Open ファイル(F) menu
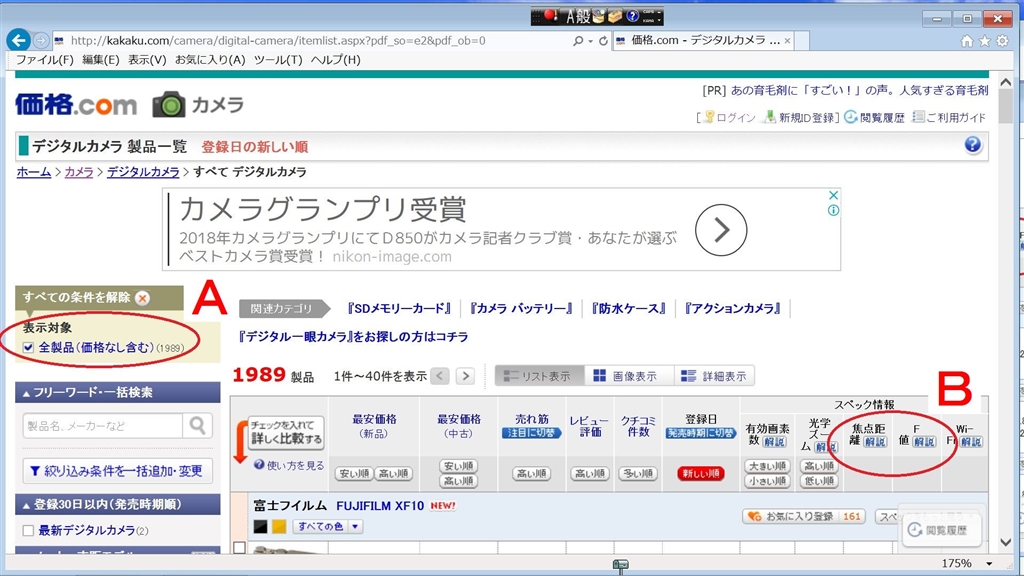This screenshot has width=1024, height=576. point(44,59)
